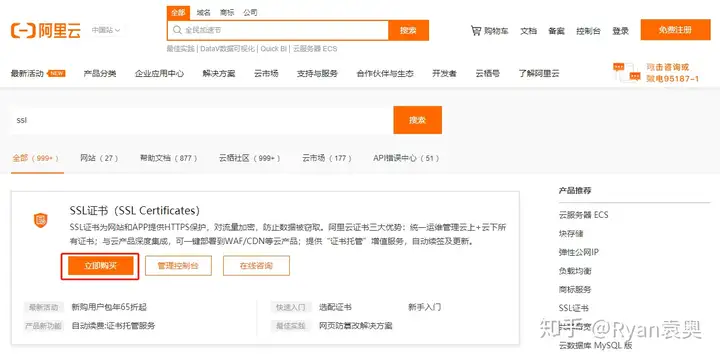Open the 云服务器 ECS recommended product link
720x360 pixels.
(583, 214)
